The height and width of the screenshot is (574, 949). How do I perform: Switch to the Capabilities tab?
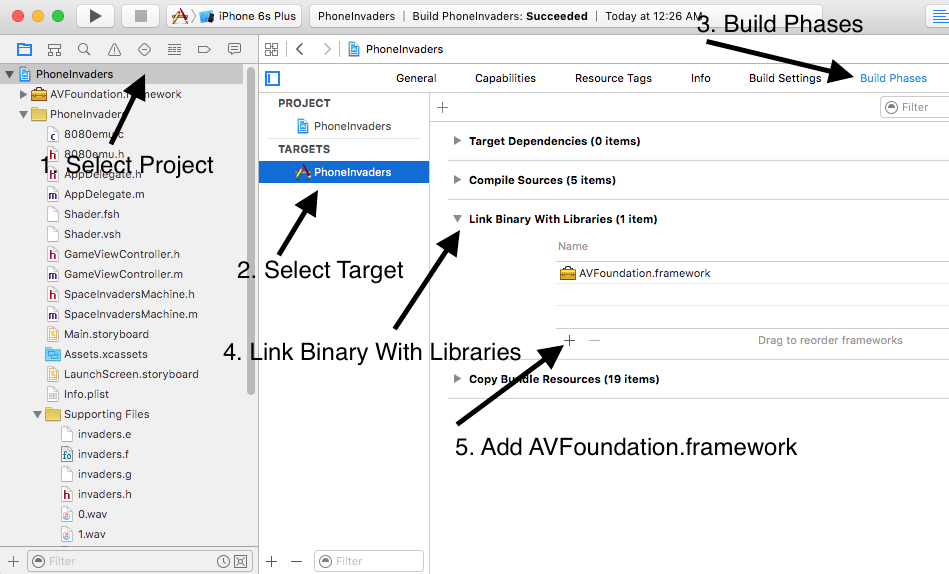(505, 78)
